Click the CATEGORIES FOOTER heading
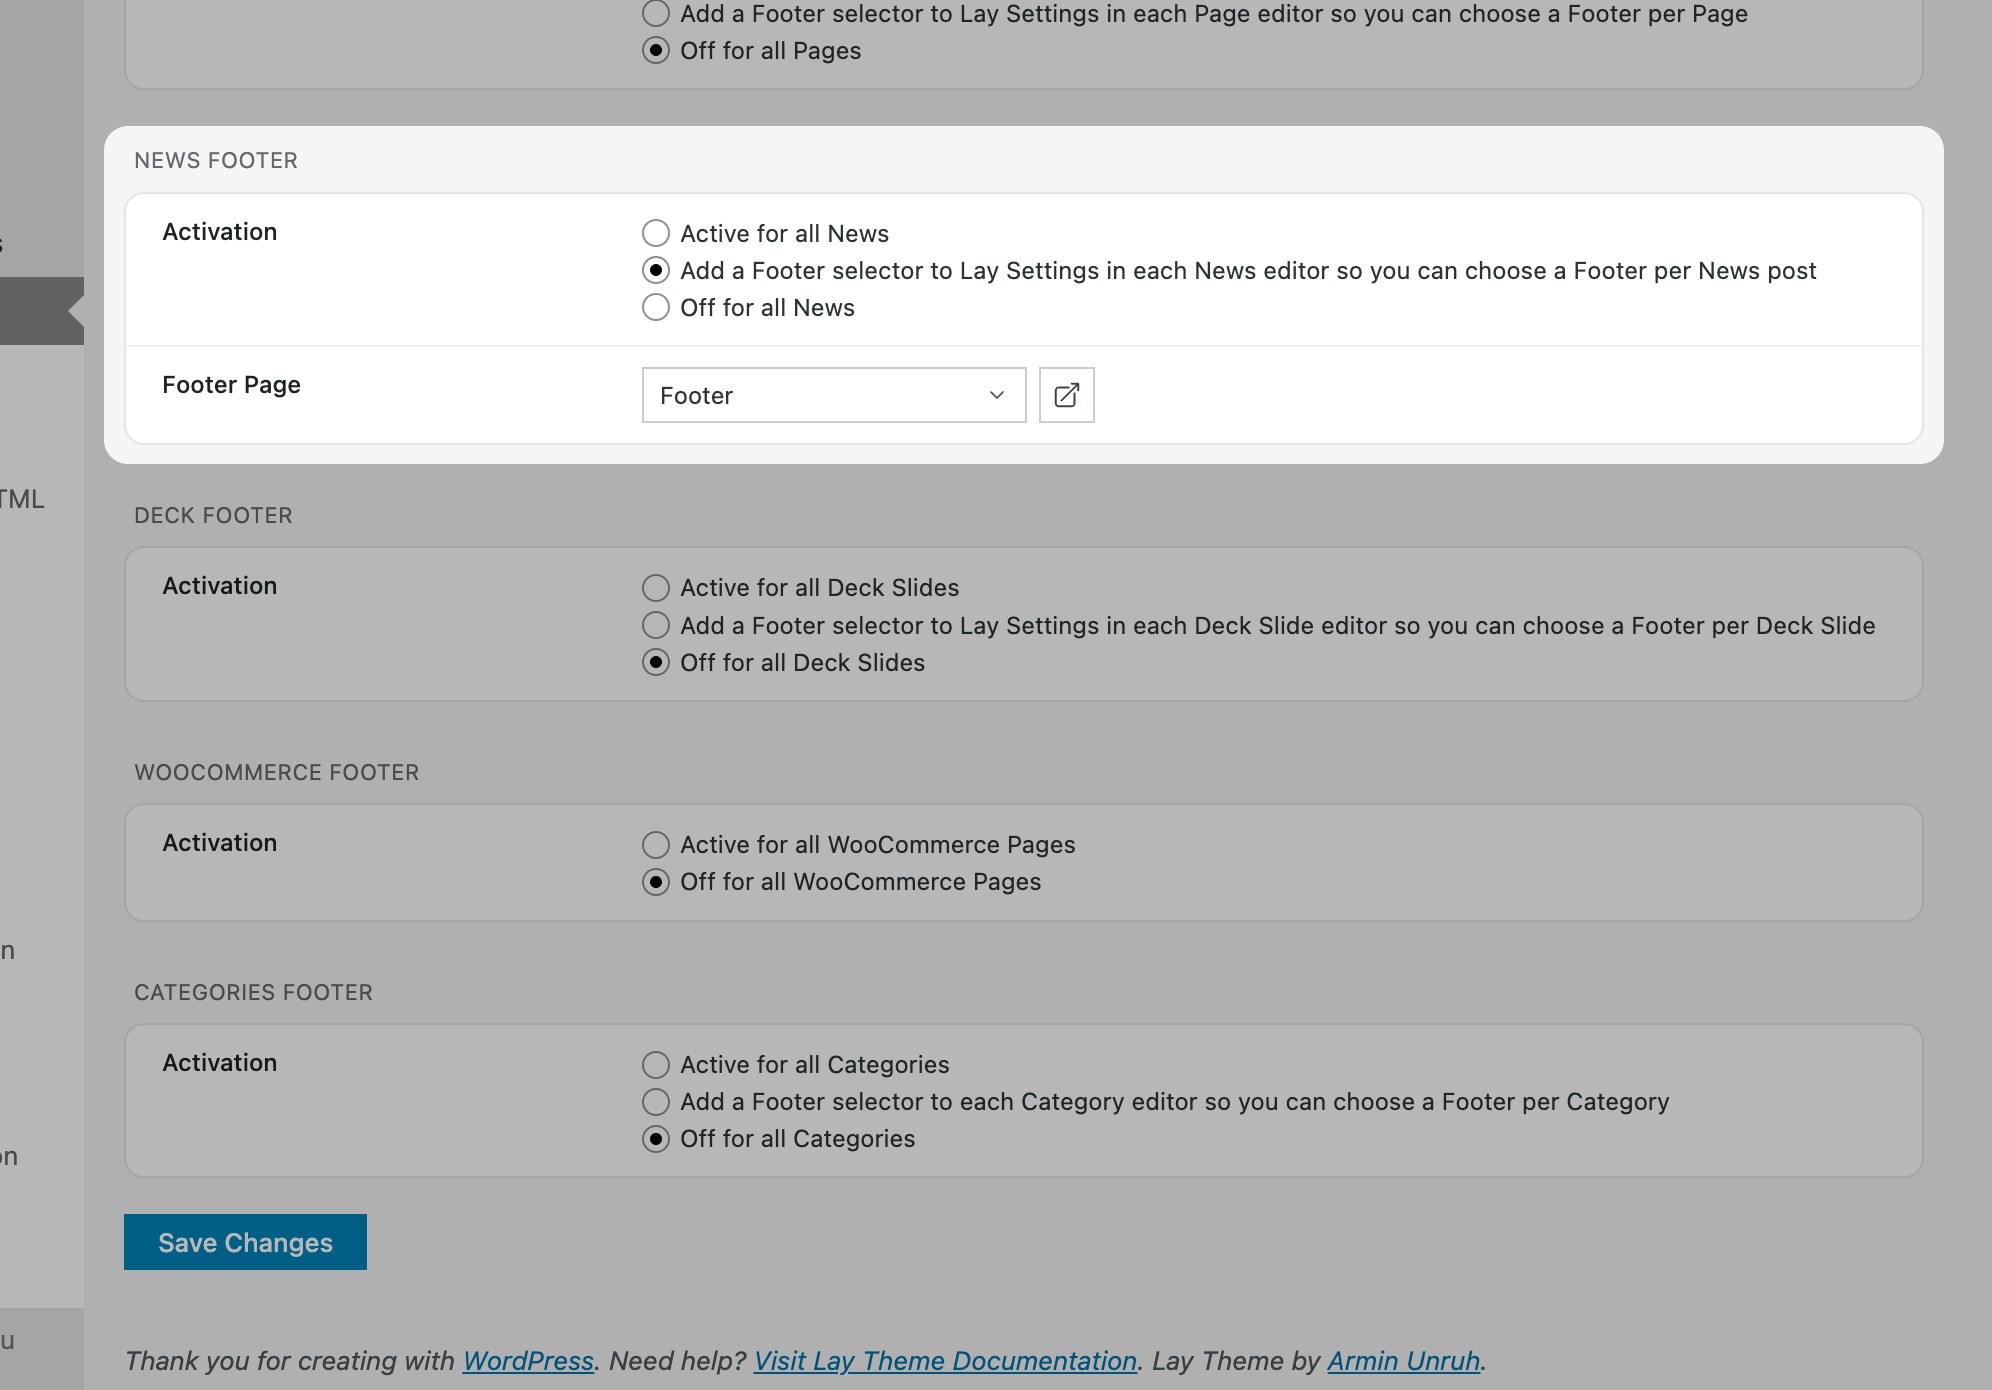This screenshot has width=1992, height=1390. (x=253, y=992)
